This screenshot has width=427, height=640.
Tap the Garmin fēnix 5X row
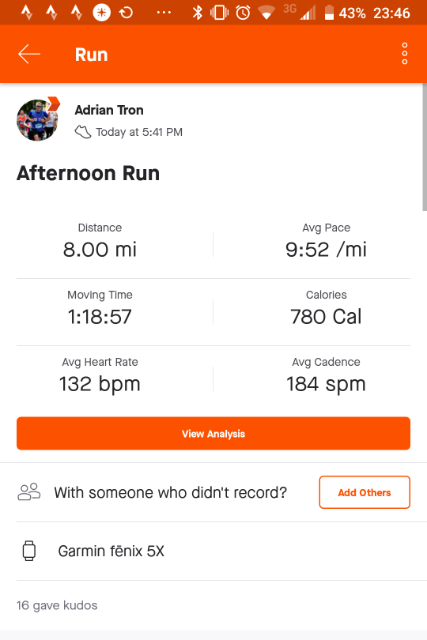[214, 551]
